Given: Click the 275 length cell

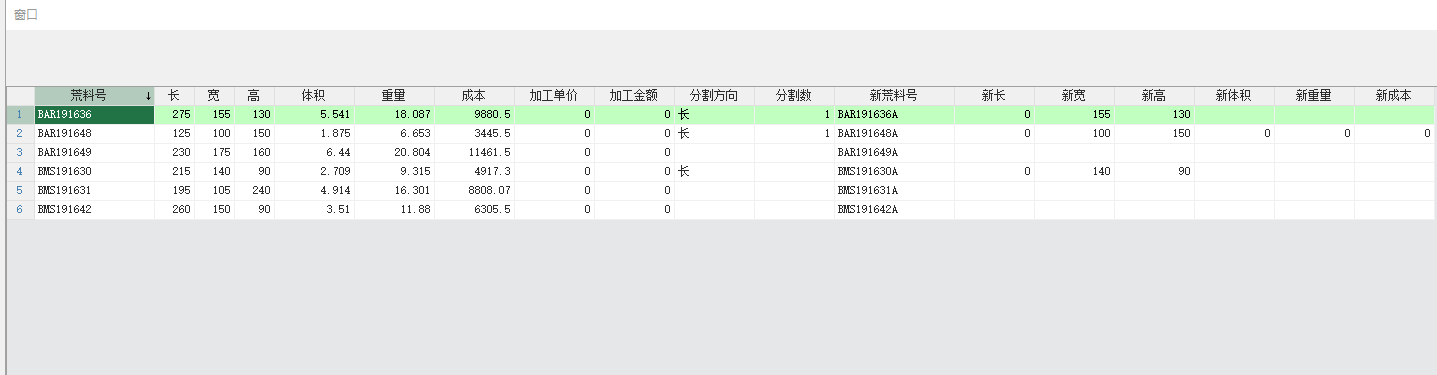Looking at the screenshot, I should click(175, 115).
